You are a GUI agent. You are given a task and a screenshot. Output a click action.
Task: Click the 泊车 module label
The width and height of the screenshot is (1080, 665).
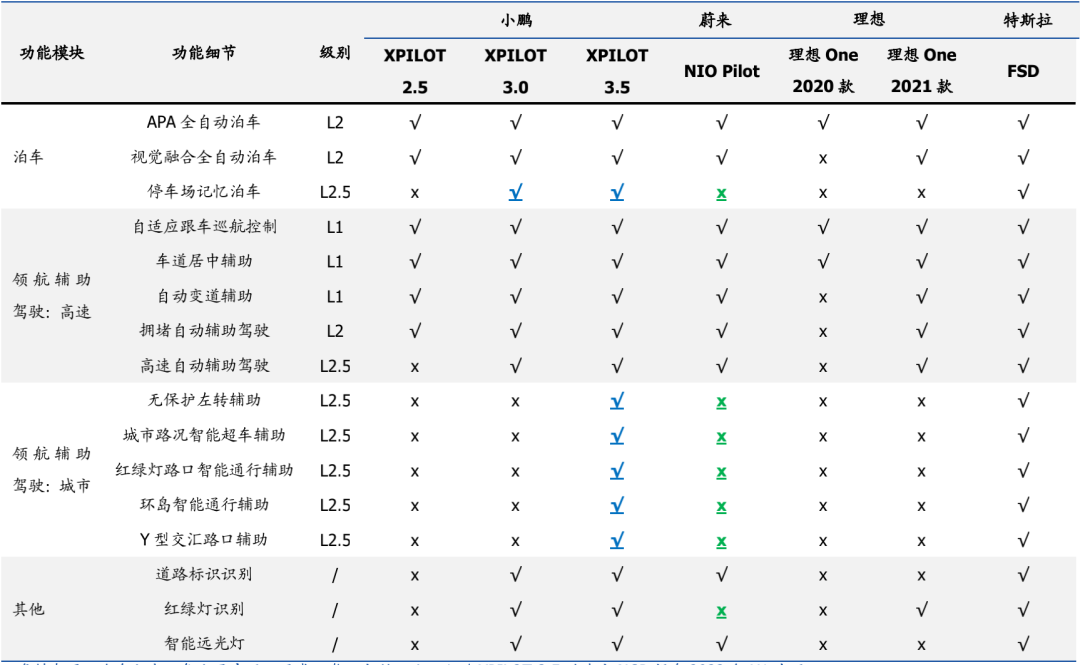coord(28,157)
